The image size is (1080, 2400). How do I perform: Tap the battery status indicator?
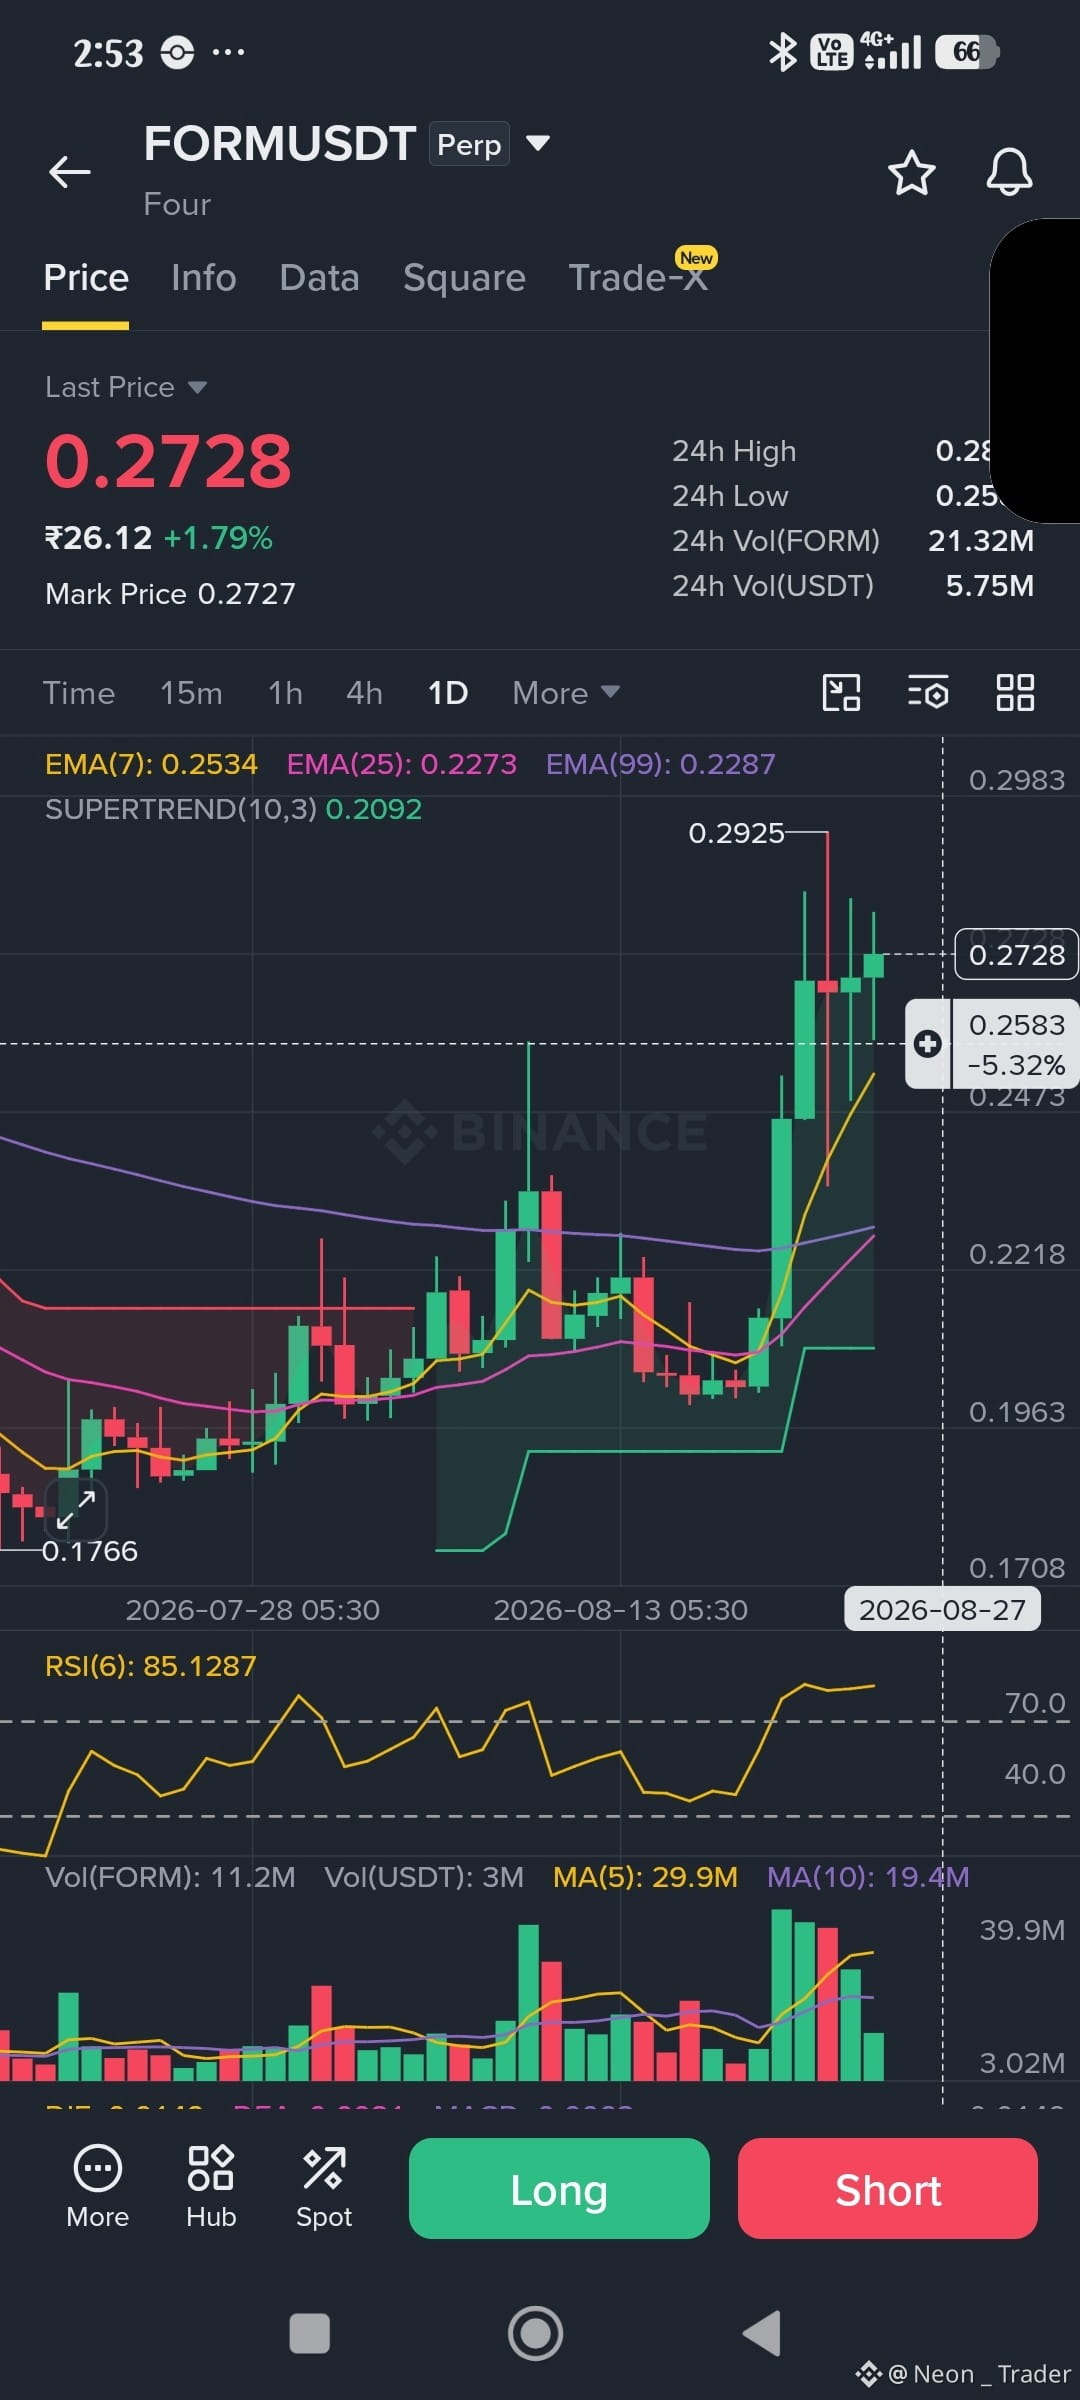tap(967, 52)
